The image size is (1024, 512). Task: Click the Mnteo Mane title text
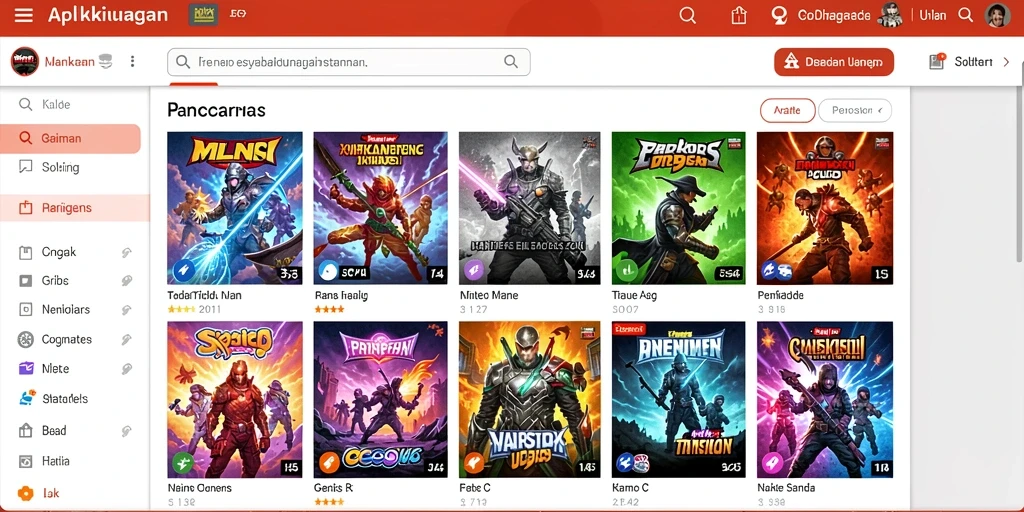pyautogui.click(x=489, y=295)
